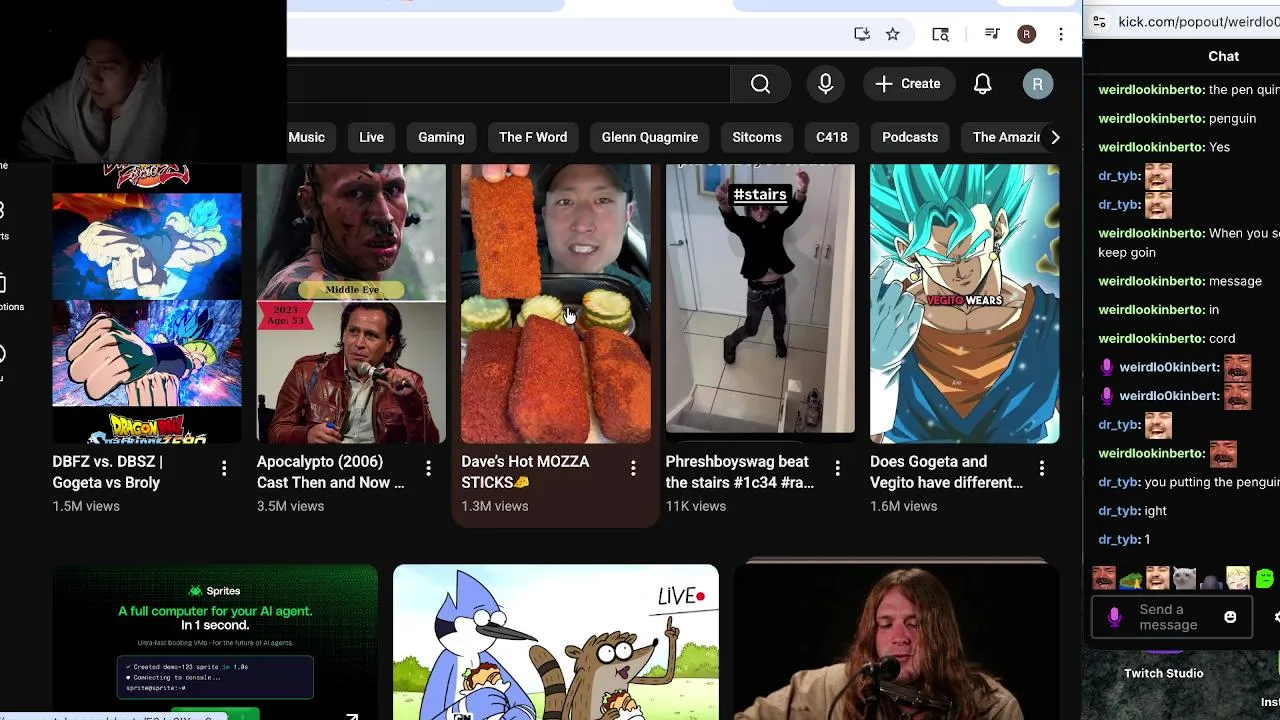Open options for Dave's Hot MOZZA STICKS
Image resolution: width=1280 pixels, height=720 pixels.
tap(633, 468)
